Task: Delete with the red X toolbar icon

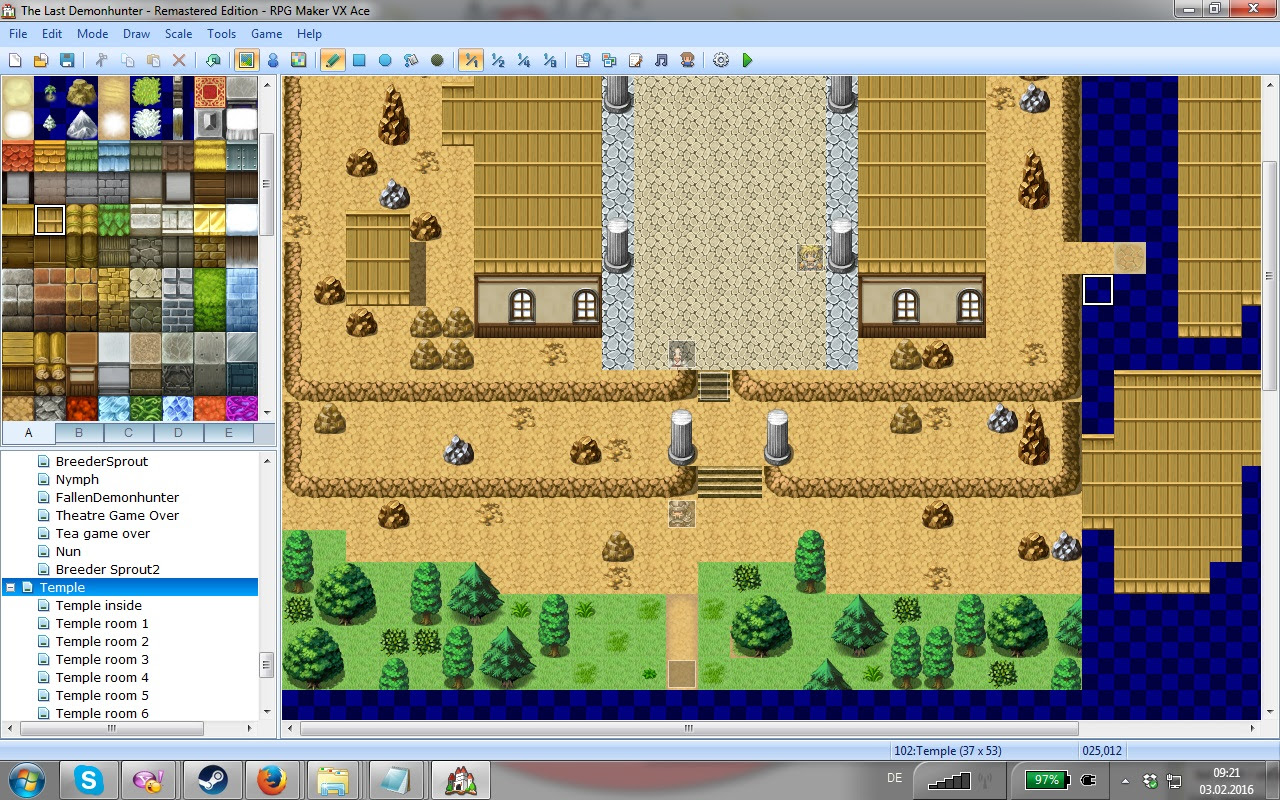Action: tap(180, 60)
